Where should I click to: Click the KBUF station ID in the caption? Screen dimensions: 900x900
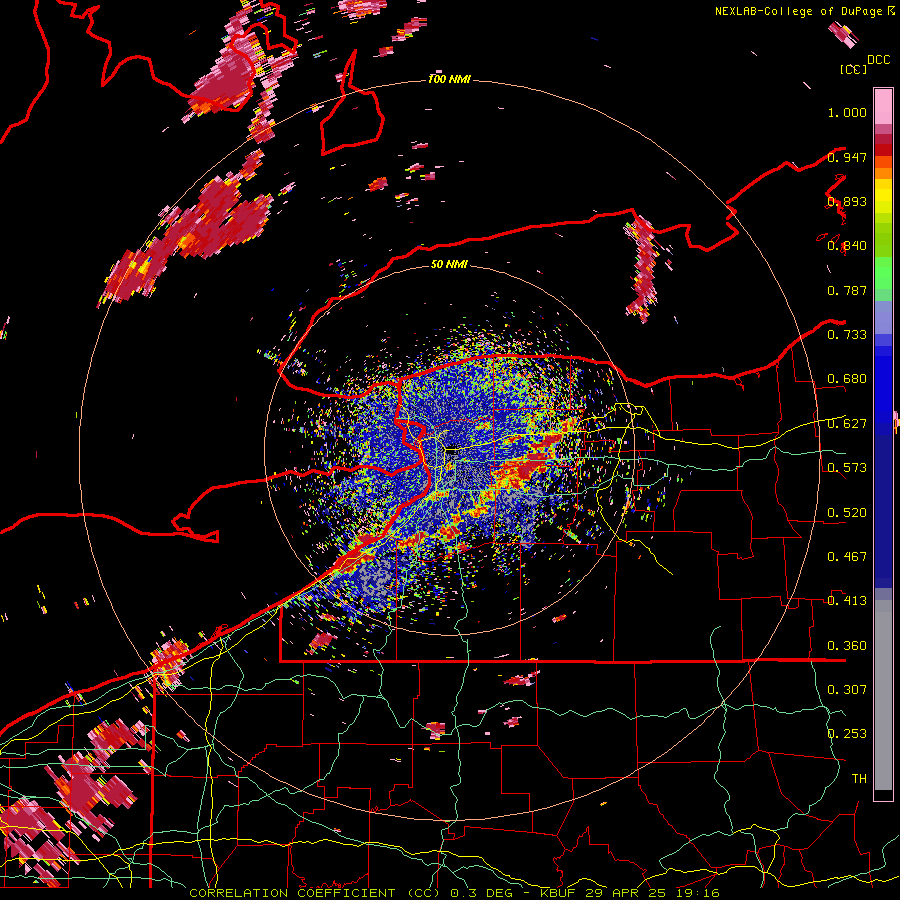click(560, 893)
